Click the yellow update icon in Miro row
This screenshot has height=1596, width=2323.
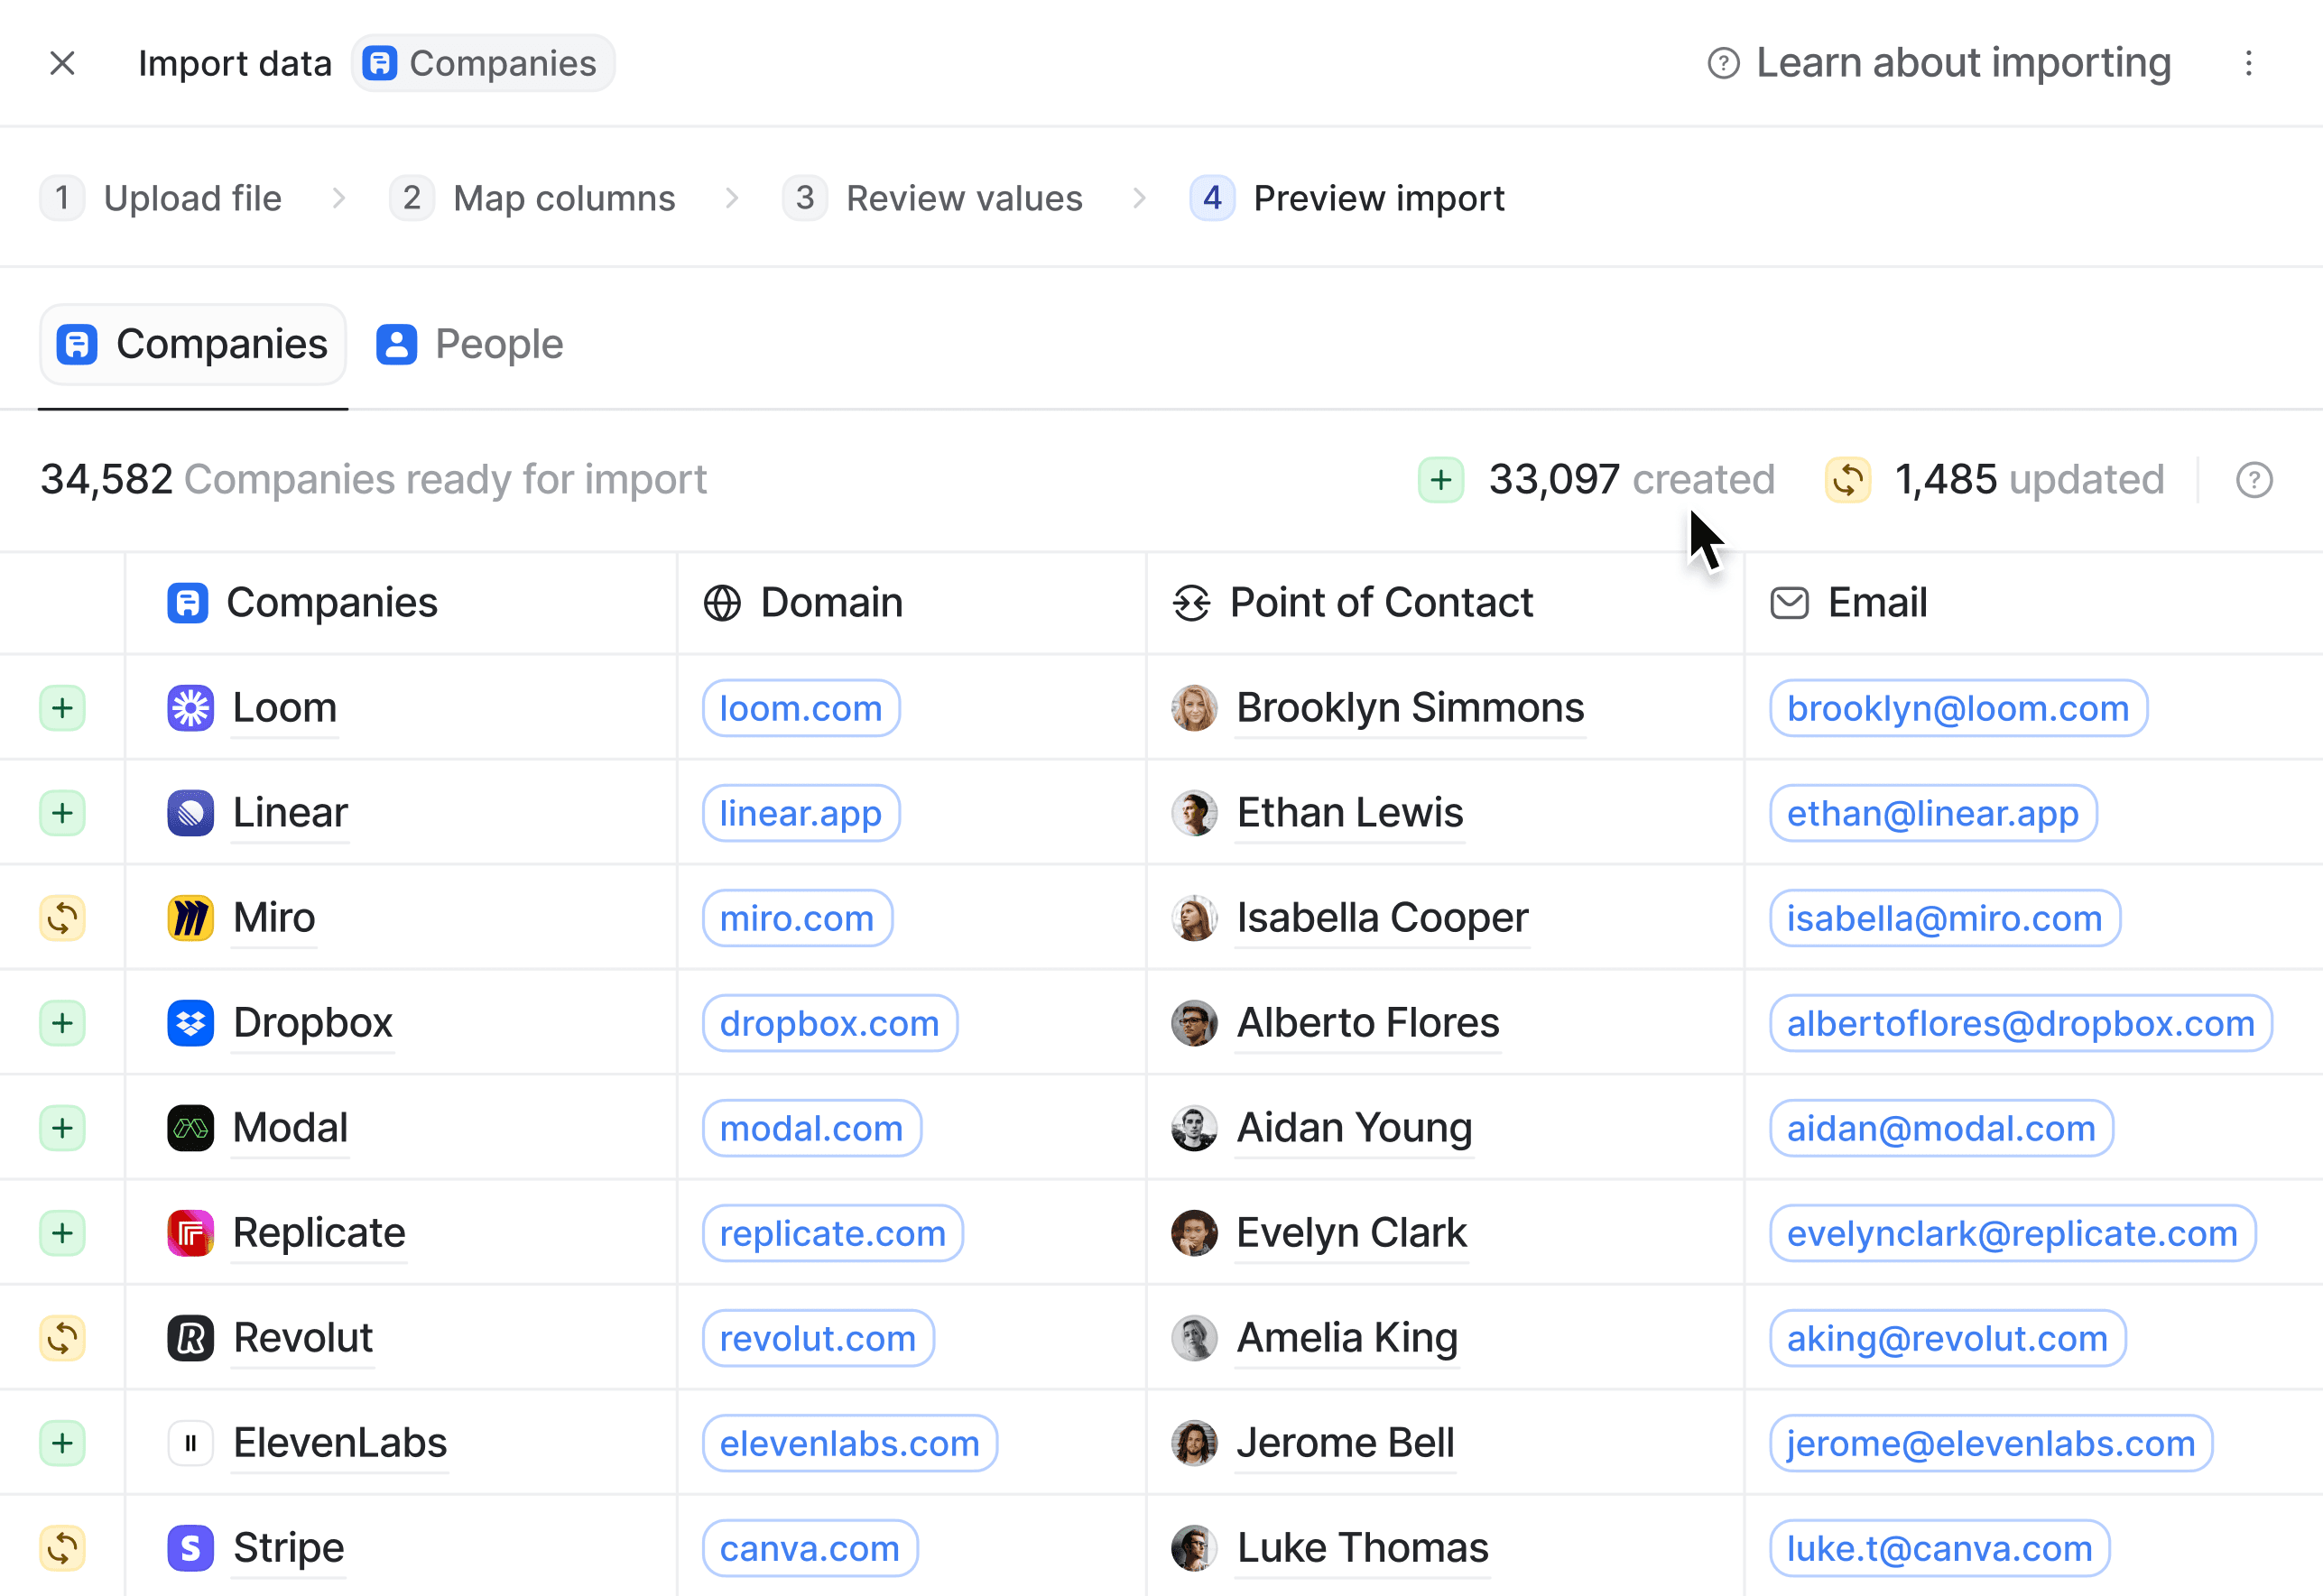point(62,918)
